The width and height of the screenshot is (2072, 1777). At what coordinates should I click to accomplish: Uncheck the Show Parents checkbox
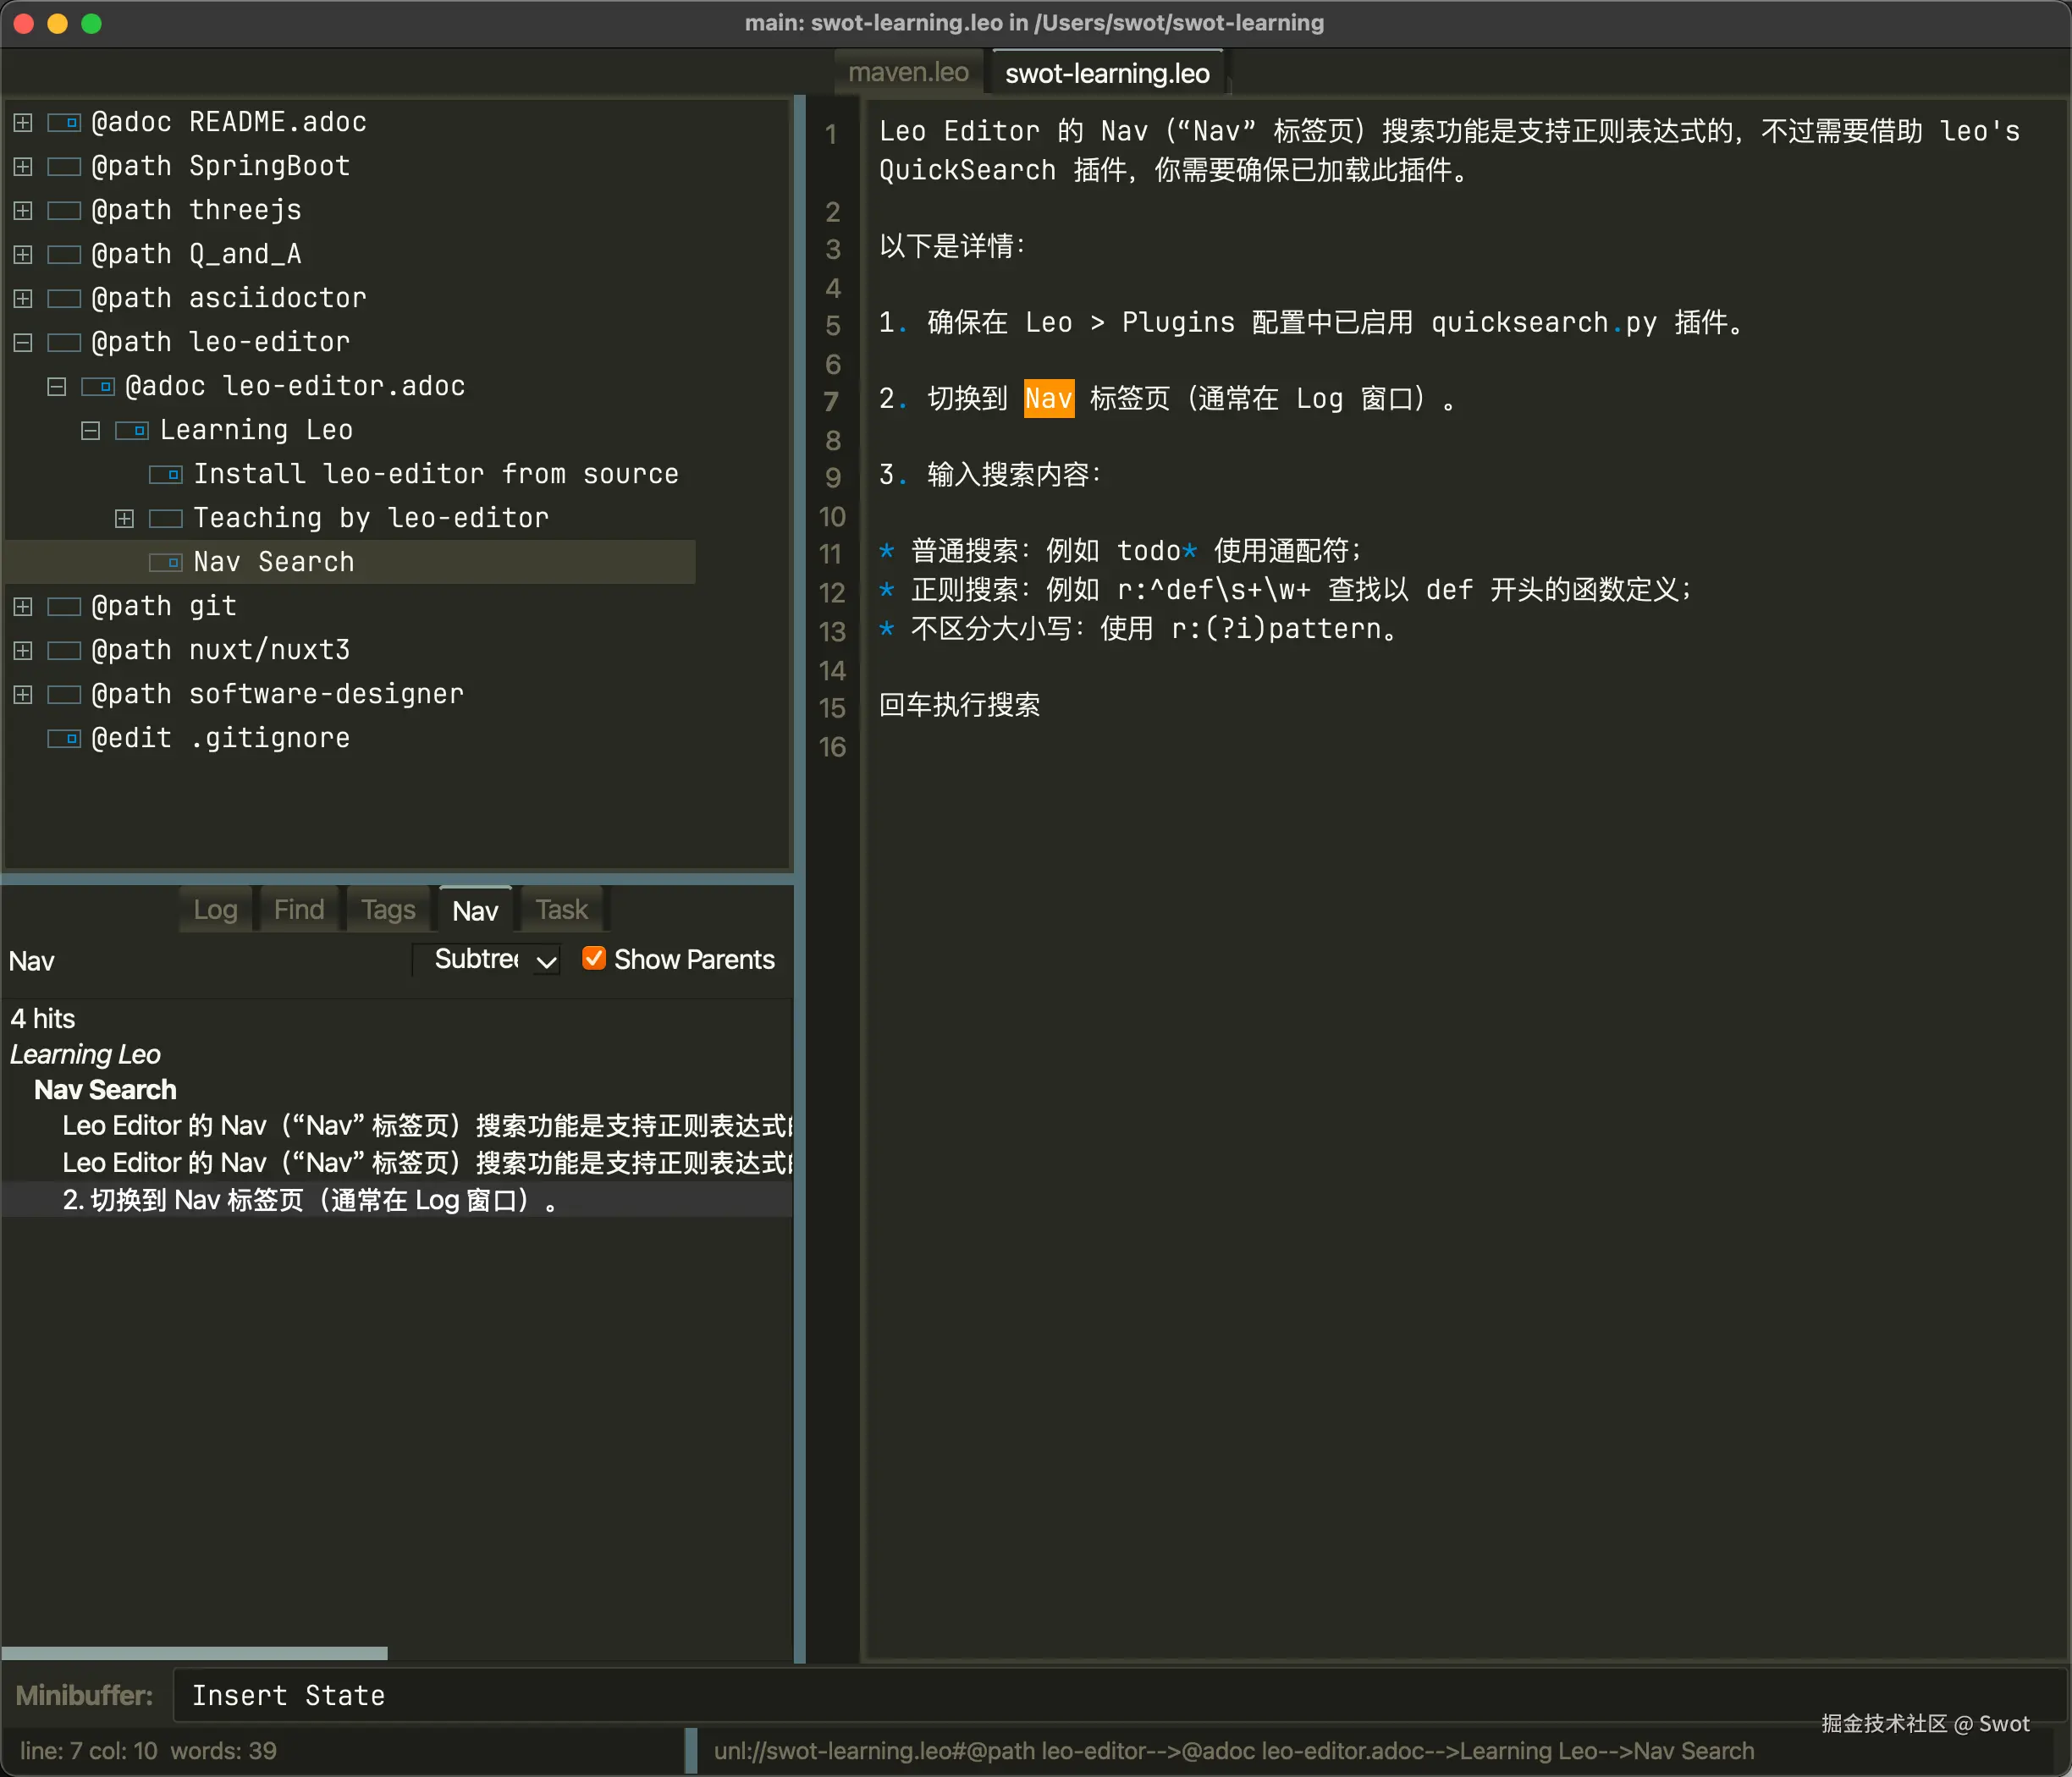tap(593, 959)
